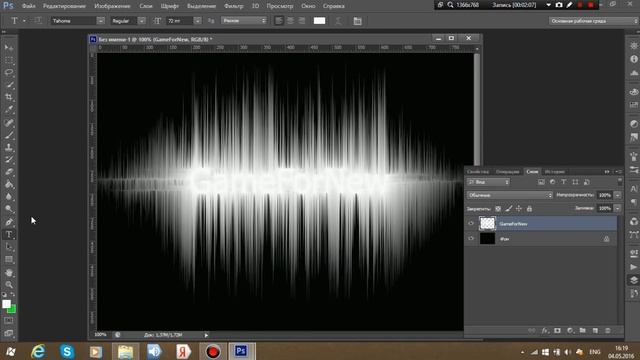640x360 pixels.
Task: Add a layer mask
Action: 558,331
